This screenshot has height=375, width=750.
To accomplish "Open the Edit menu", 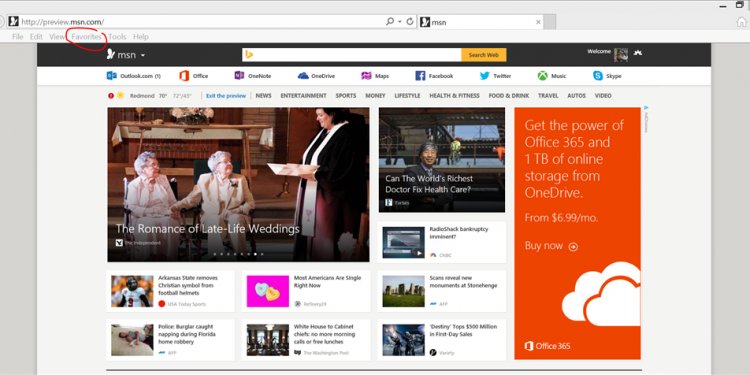I will tap(36, 36).
